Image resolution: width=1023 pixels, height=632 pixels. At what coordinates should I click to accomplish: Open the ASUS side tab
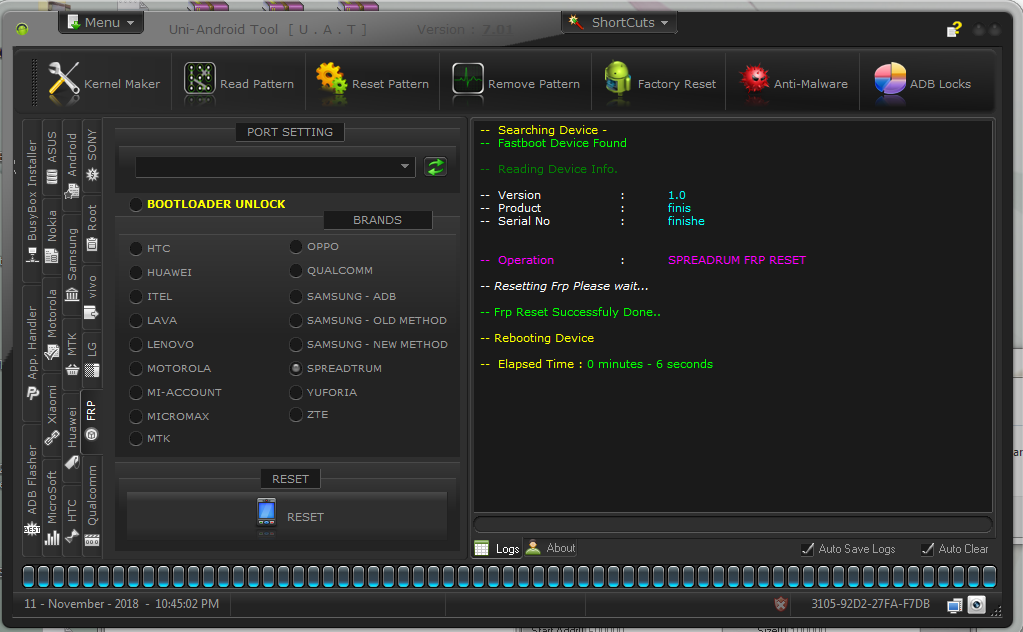point(52,157)
